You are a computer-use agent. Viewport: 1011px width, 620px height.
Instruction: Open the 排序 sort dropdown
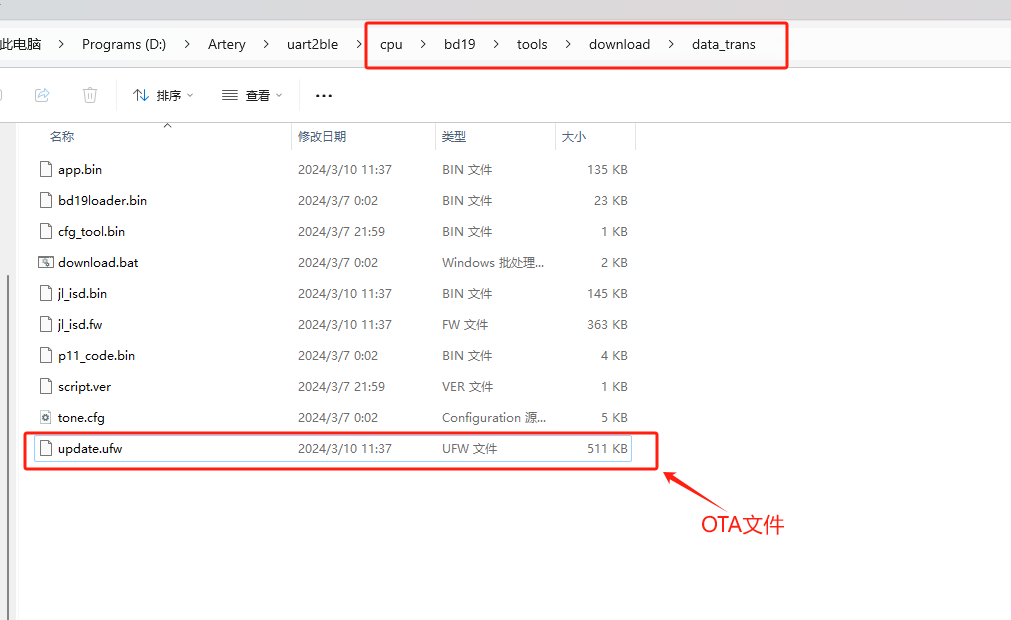coord(162,95)
